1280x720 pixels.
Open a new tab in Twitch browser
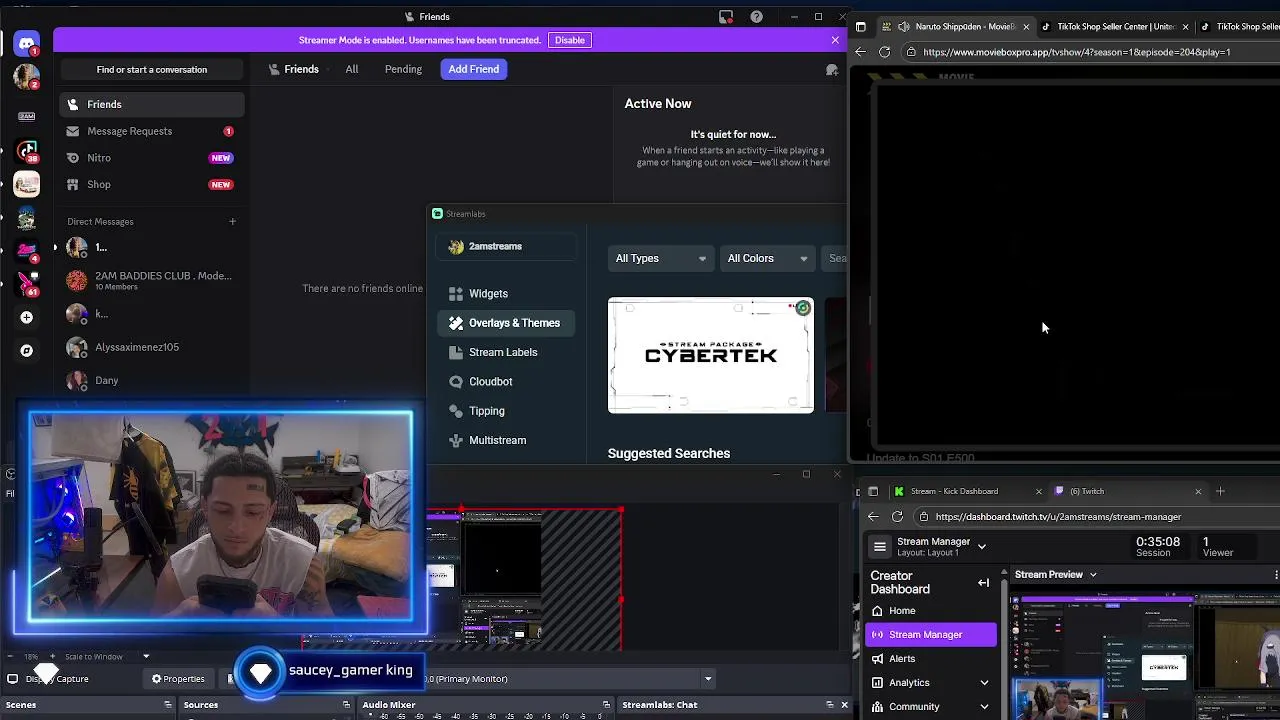1220,491
